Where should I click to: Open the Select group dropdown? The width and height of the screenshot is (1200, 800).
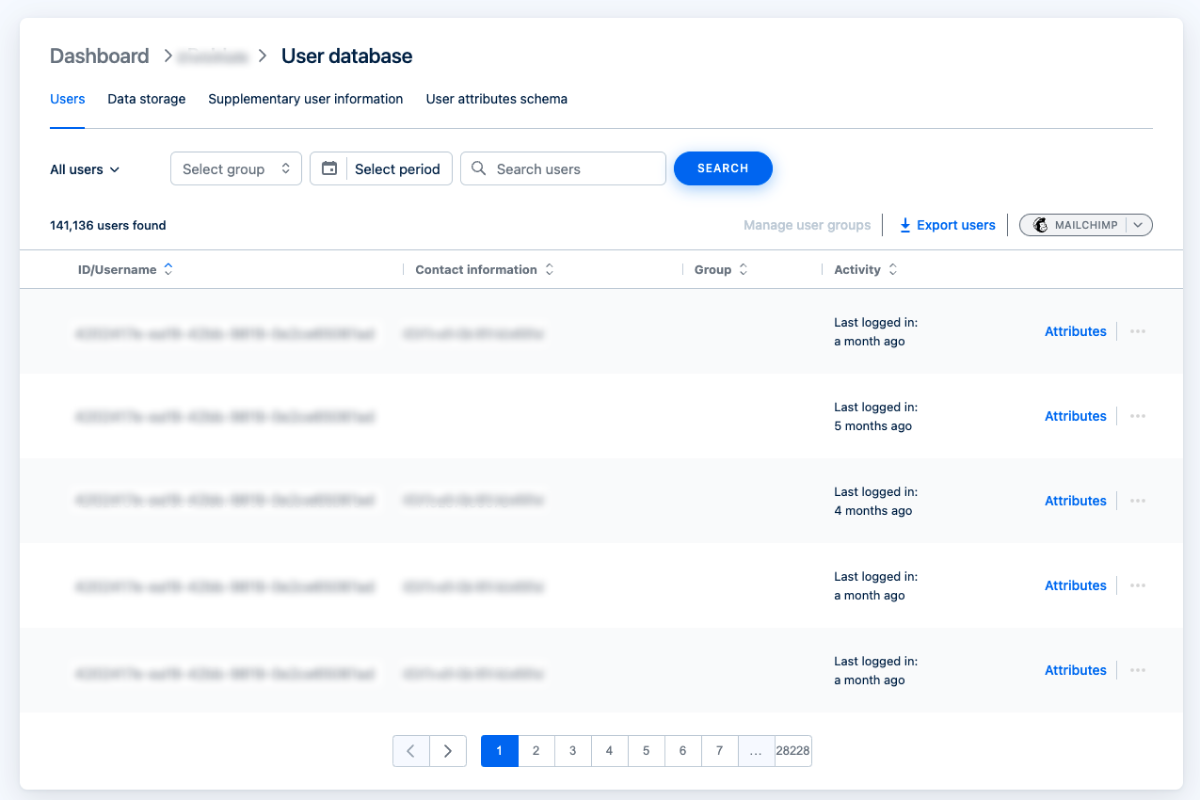(x=236, y=169)
